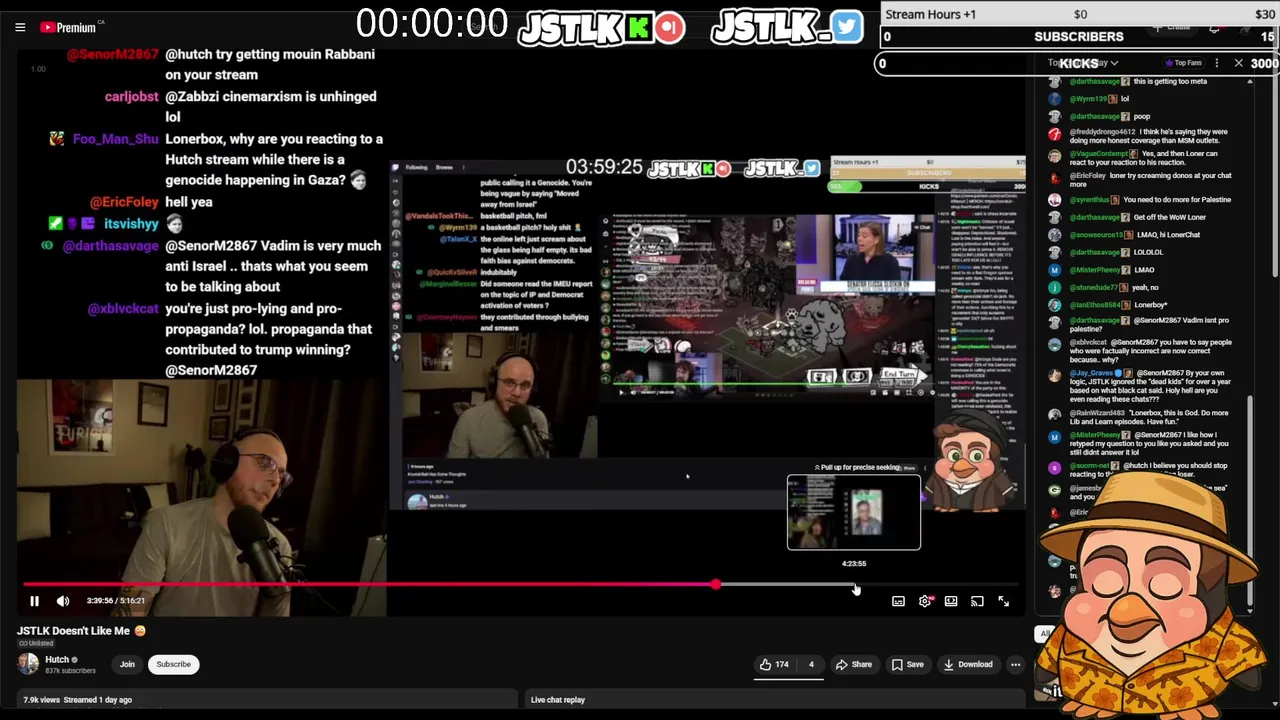Click the red scrubber handle on progress bar
This screenshot has width=1280, height=720.
[x=715, y=585]
